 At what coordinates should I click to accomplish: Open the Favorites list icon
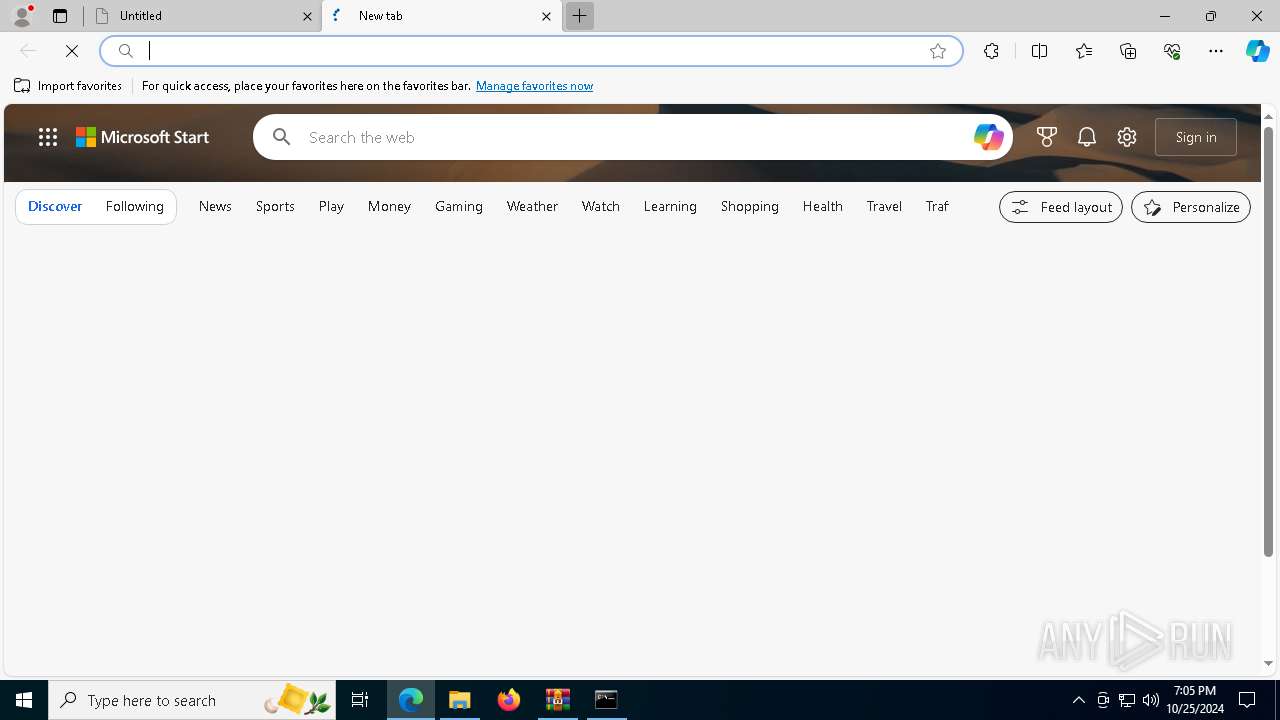1084,51
